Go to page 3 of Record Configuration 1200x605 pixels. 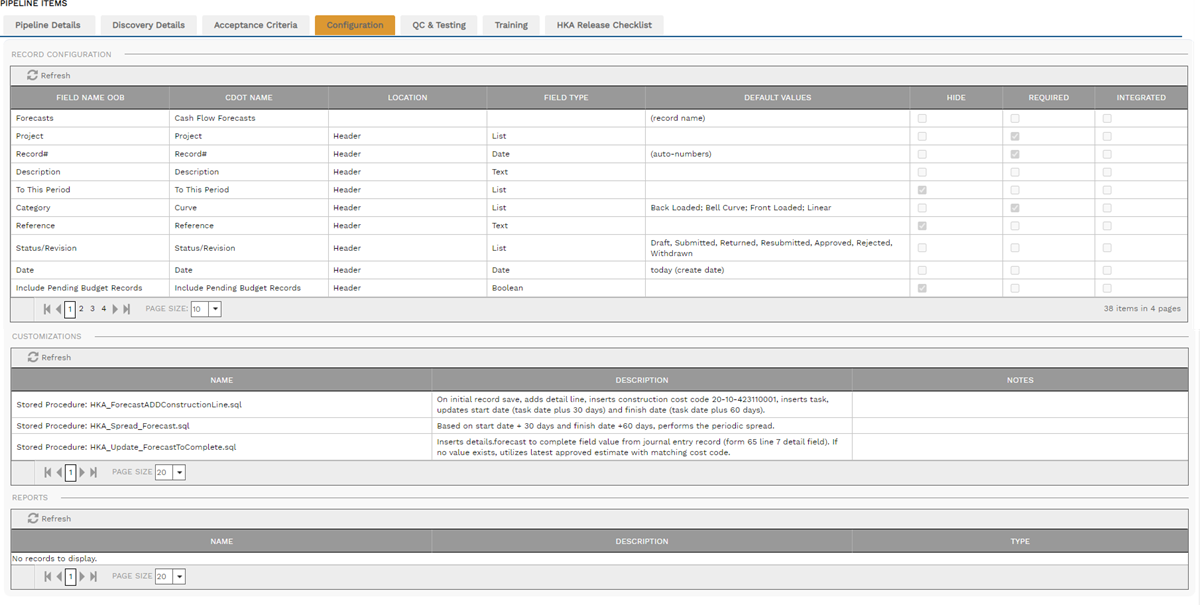pos(92,309)
